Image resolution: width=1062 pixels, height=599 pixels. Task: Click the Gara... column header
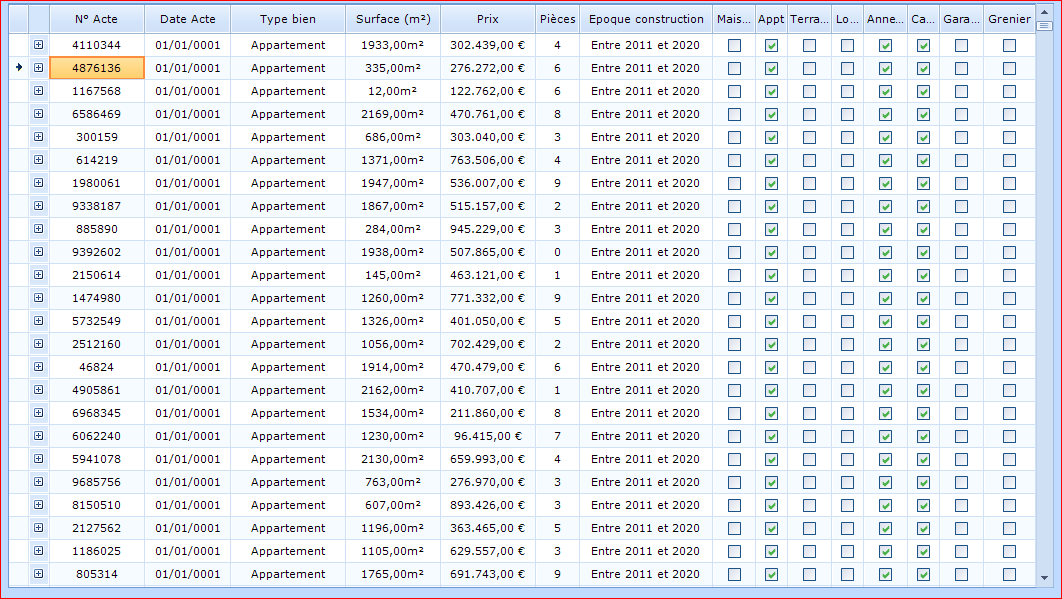tap(961, 19)
